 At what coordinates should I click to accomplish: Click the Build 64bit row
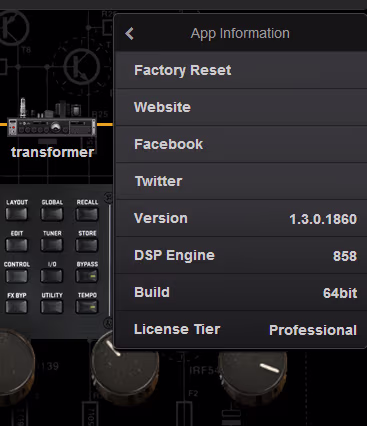[x=241, y=292]
